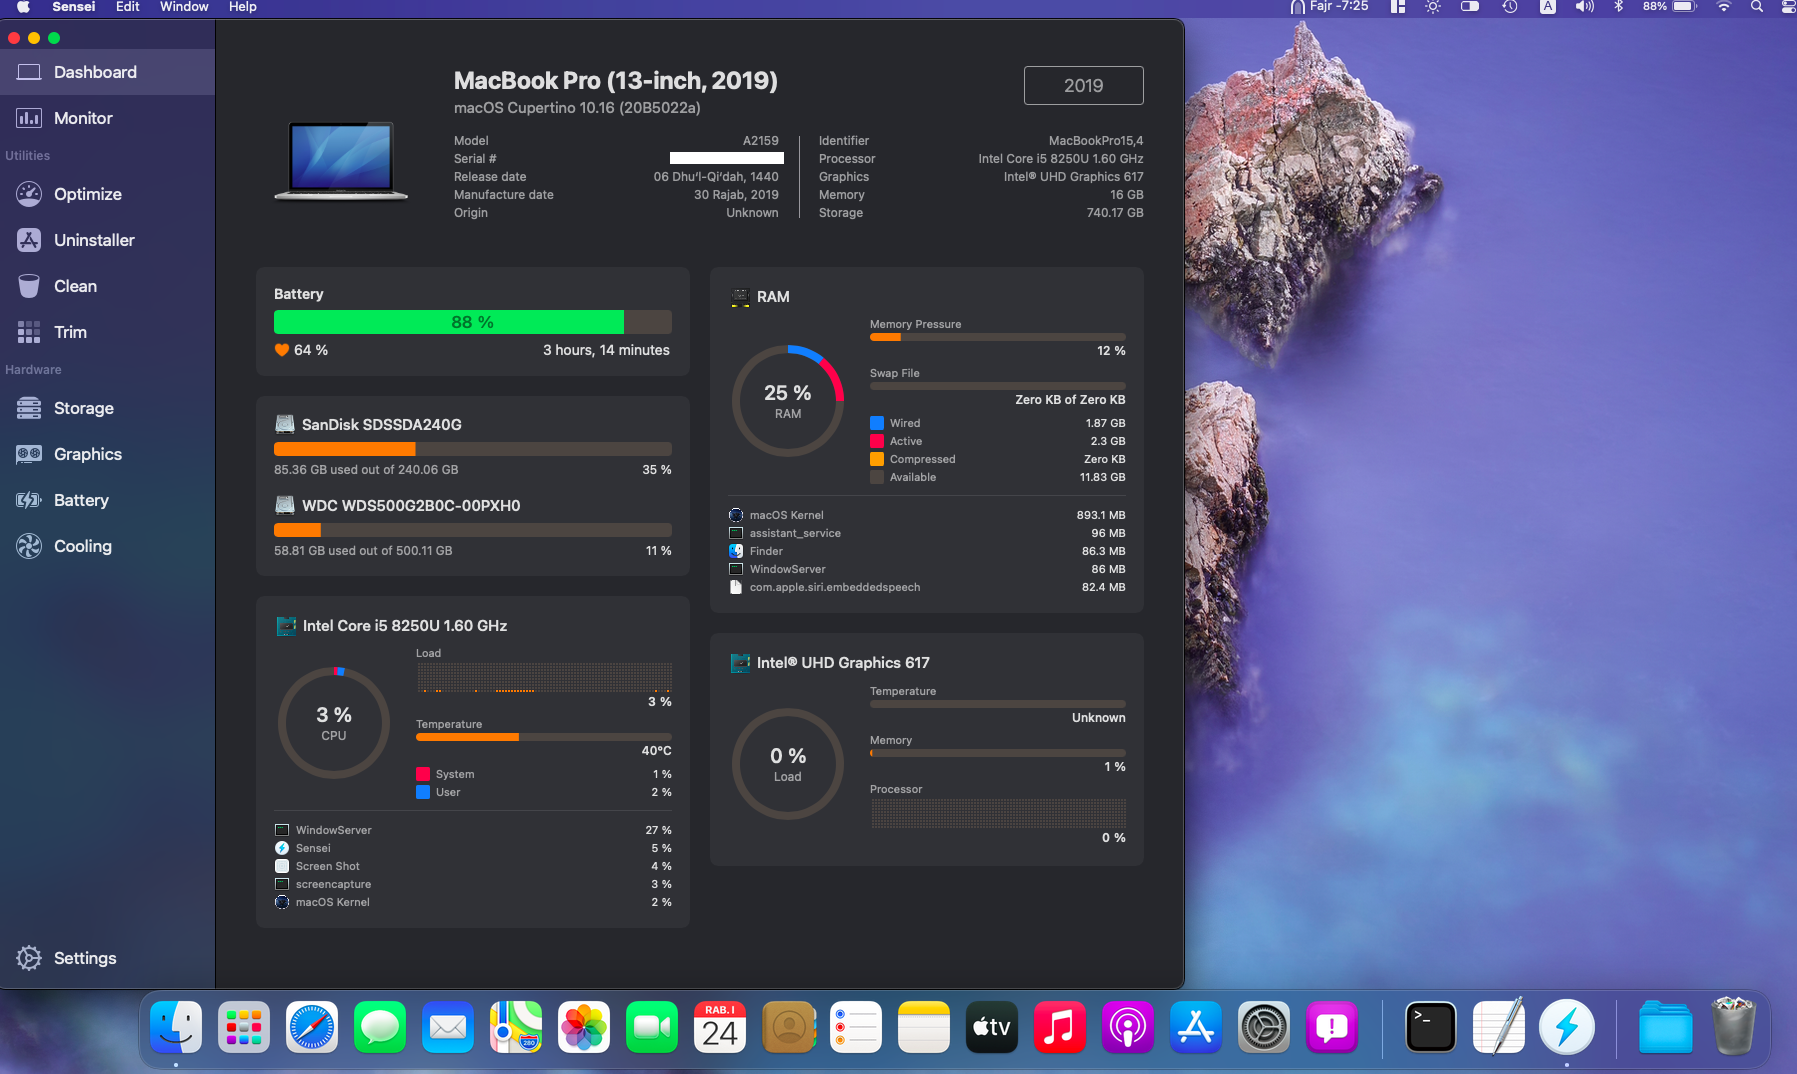
Task: Click the Bluetooth icon in menu bar
Action: pyautogui.click(x=1618, y=7)
